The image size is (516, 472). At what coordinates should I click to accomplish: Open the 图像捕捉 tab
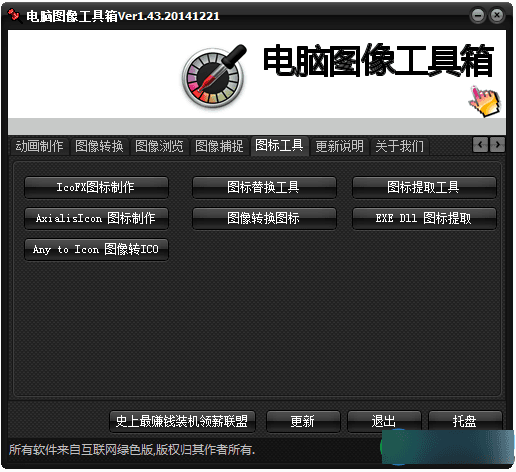point(219,146)
